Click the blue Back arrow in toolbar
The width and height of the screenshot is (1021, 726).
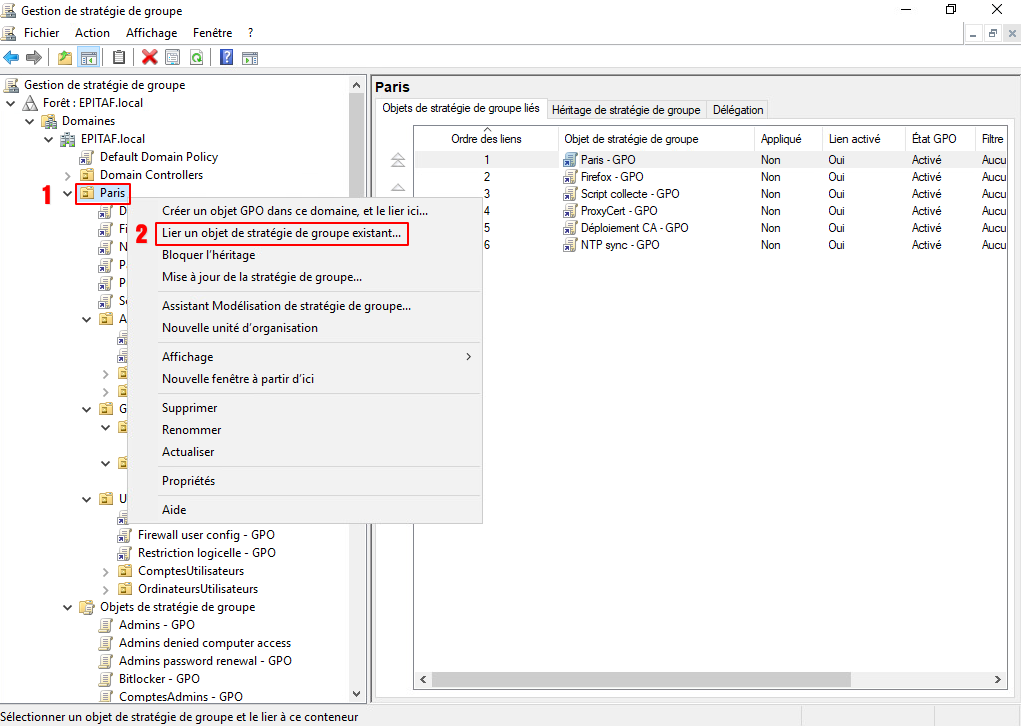coord(12,57)
